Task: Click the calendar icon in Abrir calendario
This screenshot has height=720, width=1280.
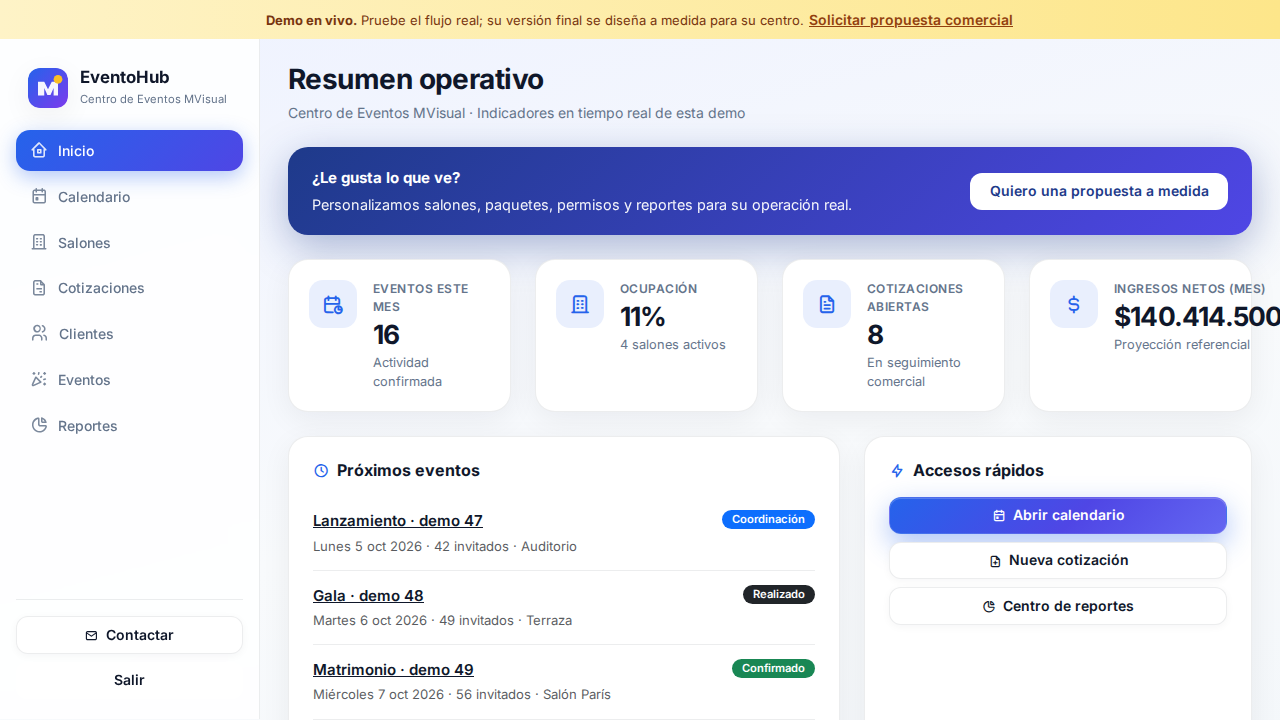Action: pos(999,516)
